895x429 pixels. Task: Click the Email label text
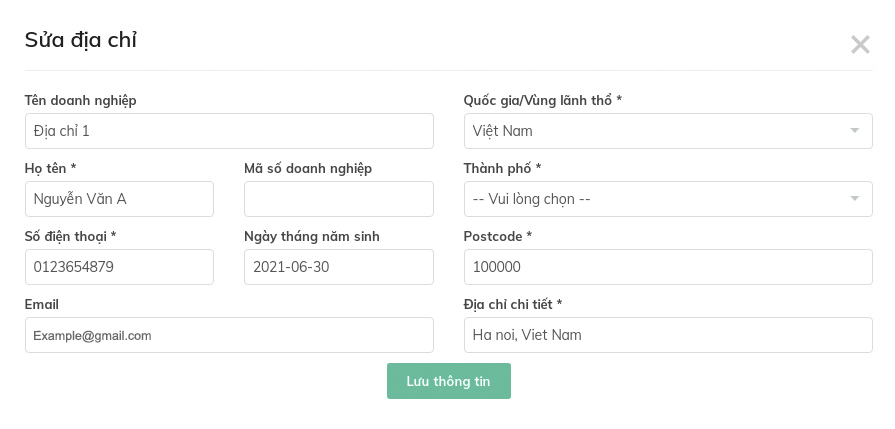42,304
